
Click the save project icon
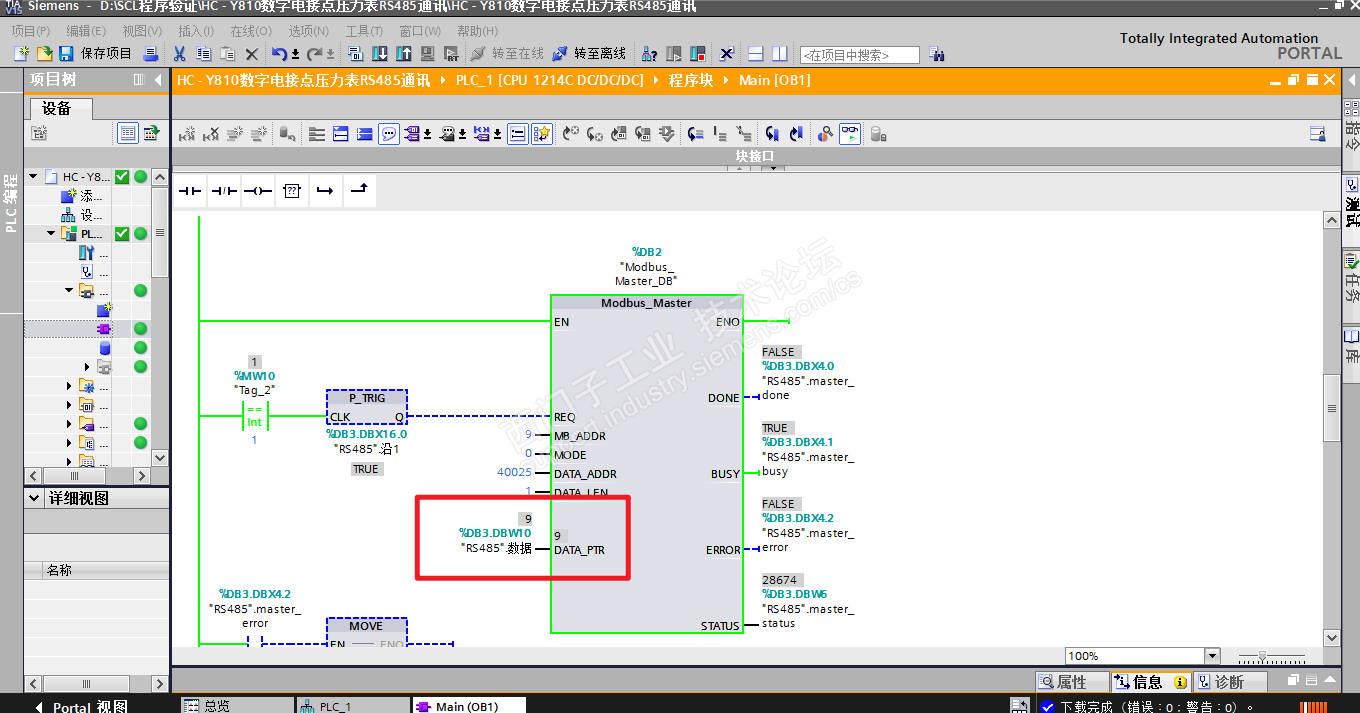[x=66, y=54]
